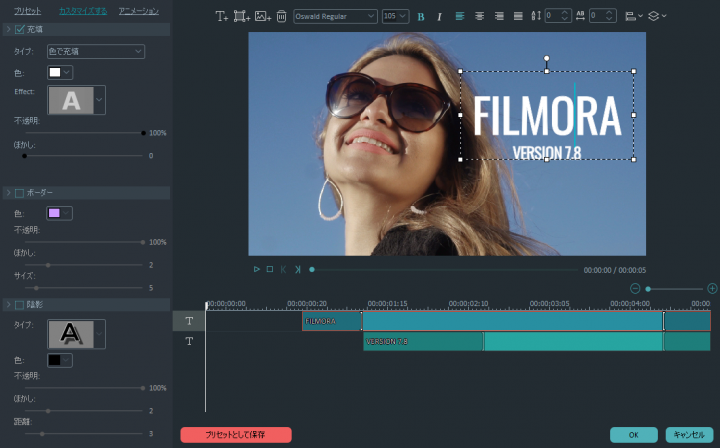
Task: Click the プリセットとして保存 button
Action: tap(236, 435)
